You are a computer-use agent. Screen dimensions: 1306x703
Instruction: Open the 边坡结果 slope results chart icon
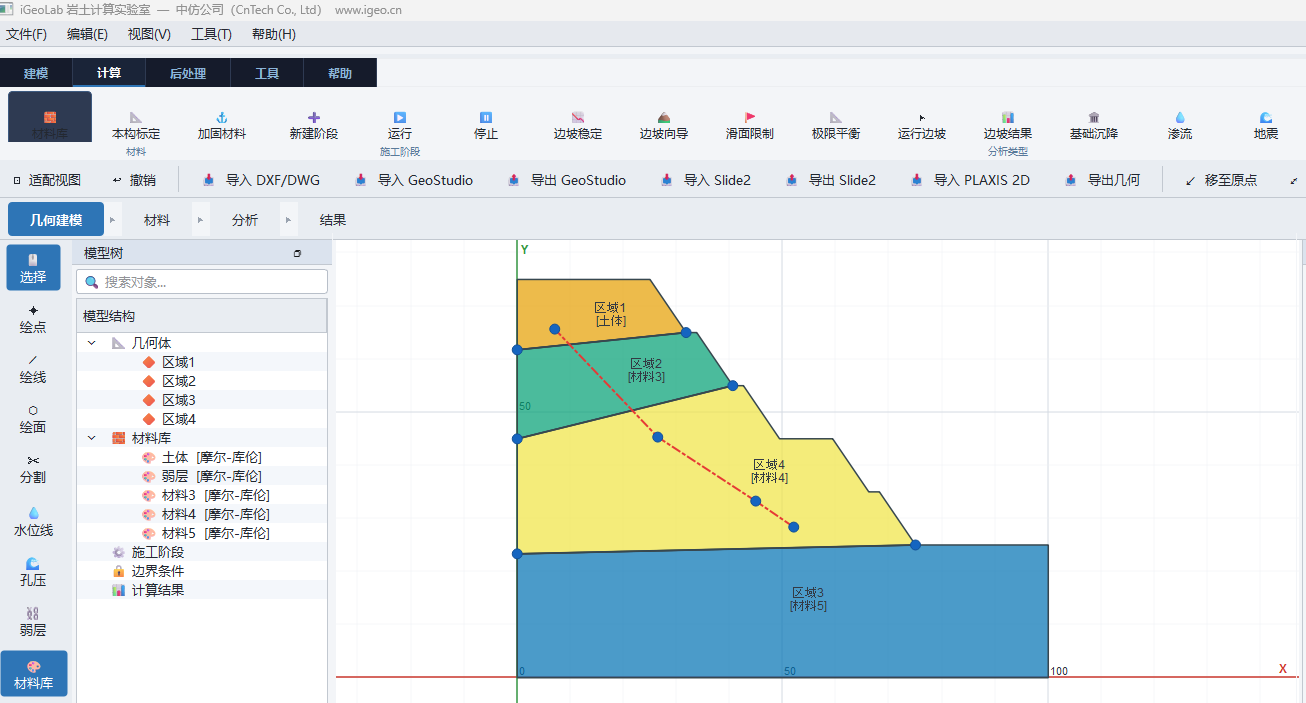(x=1008, y=117)
